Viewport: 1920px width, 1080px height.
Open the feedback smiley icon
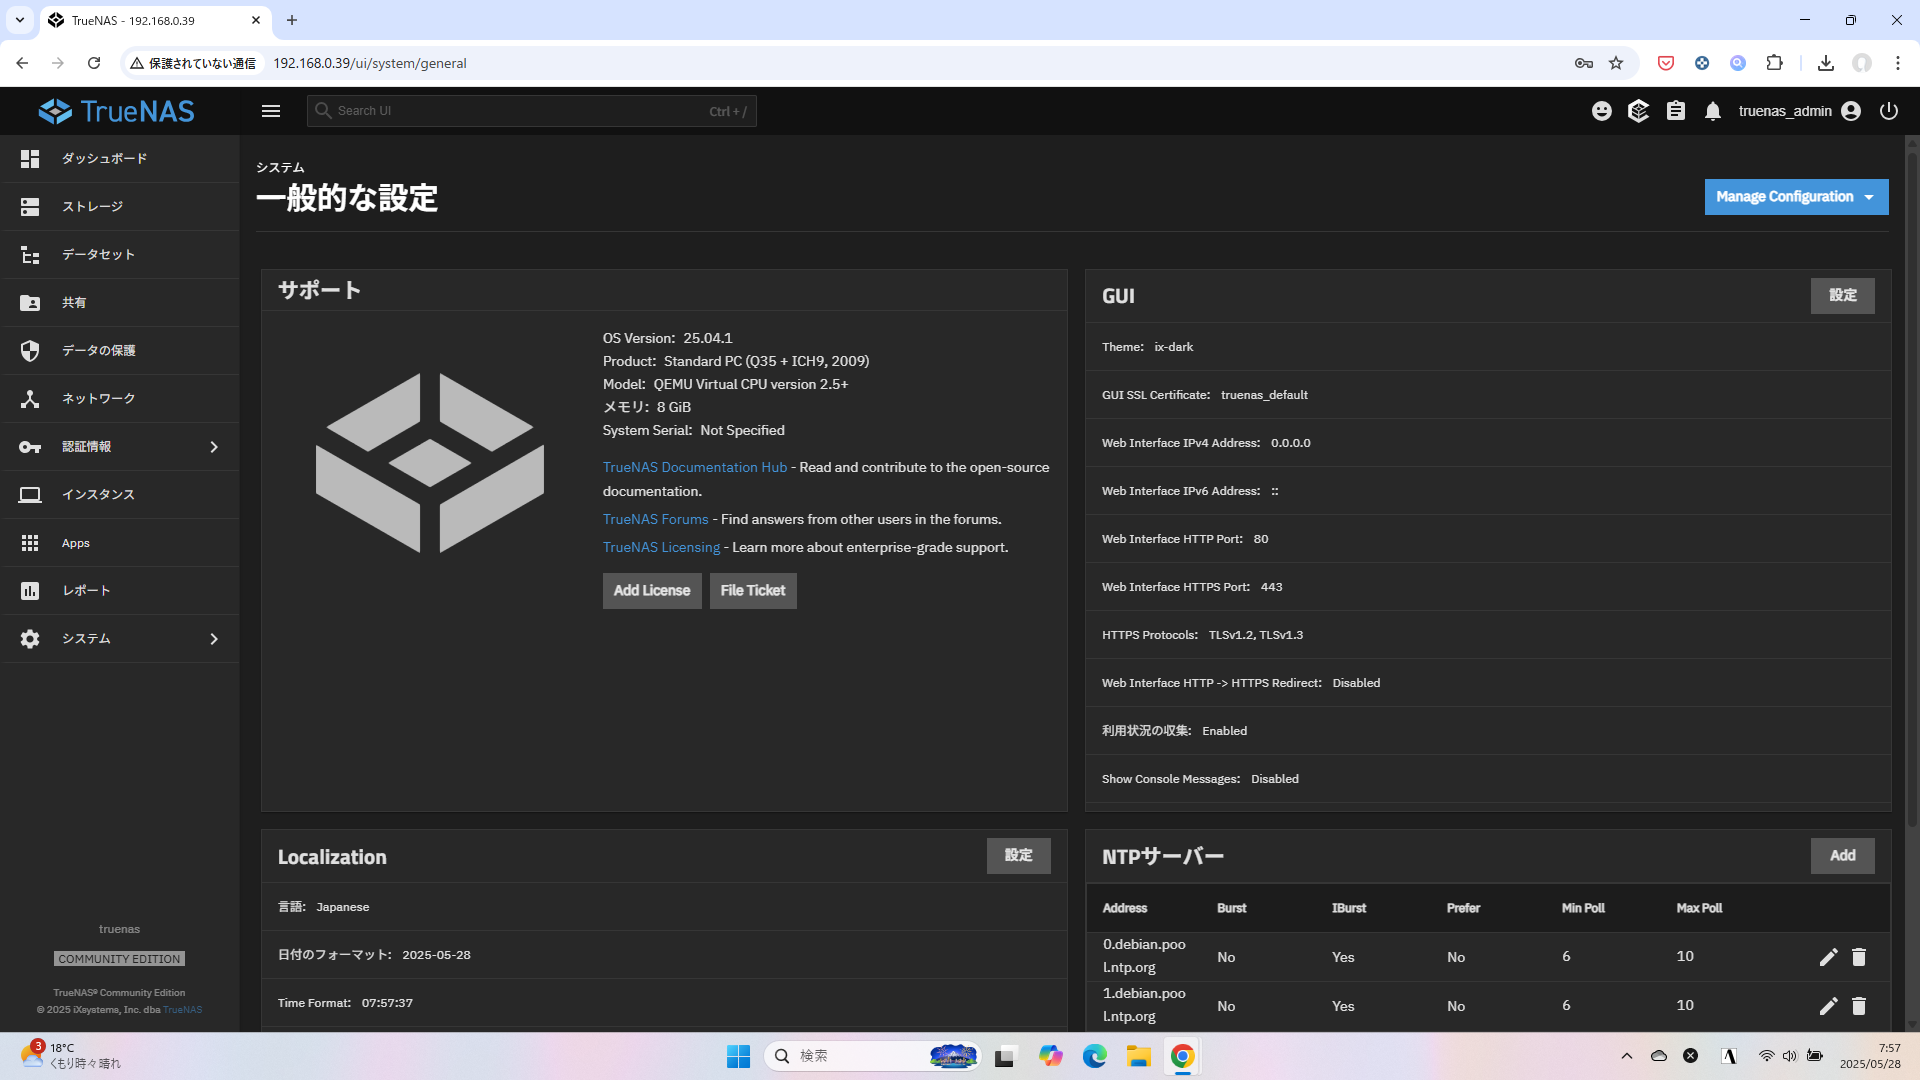pos(1602,111)
